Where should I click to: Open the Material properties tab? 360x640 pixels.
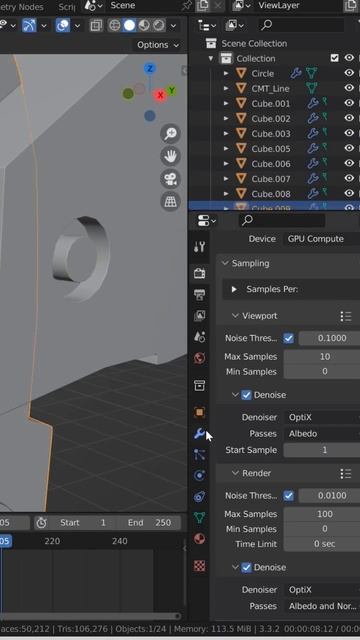(x=200, y=539)
